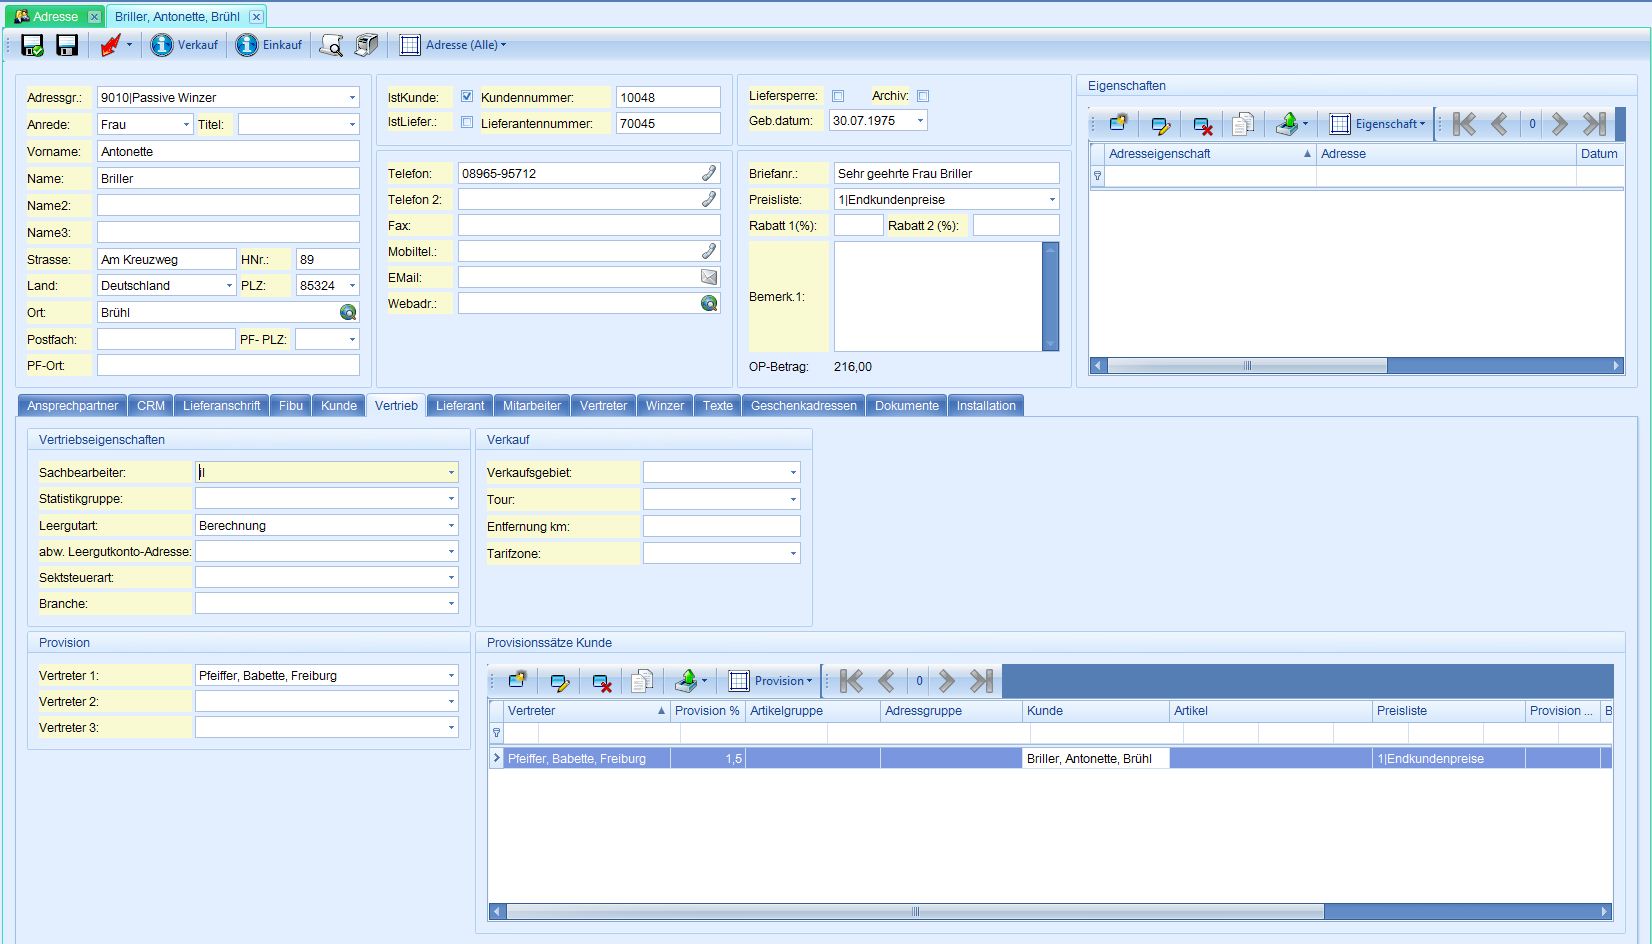The image size is (1652, 944).
Task: Expand the Preisliste dropdown
Action: tap(1052, 199)
